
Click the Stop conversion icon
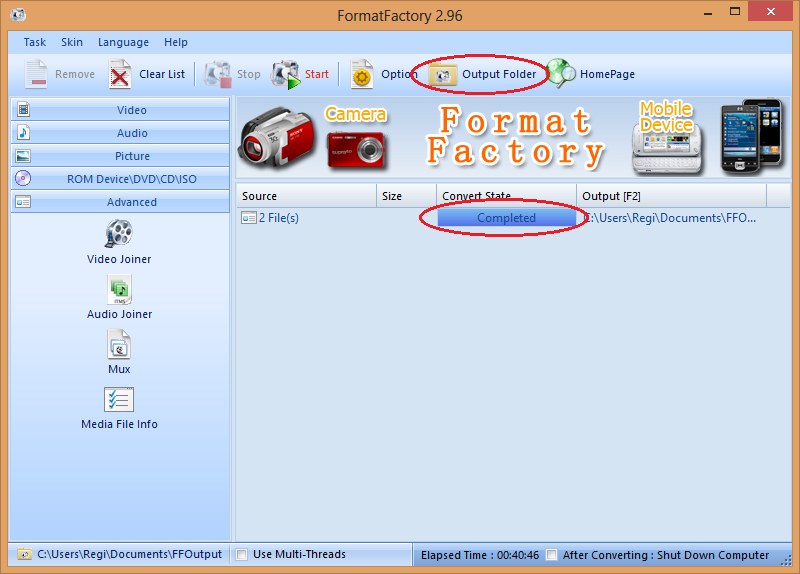pos(218,74)
